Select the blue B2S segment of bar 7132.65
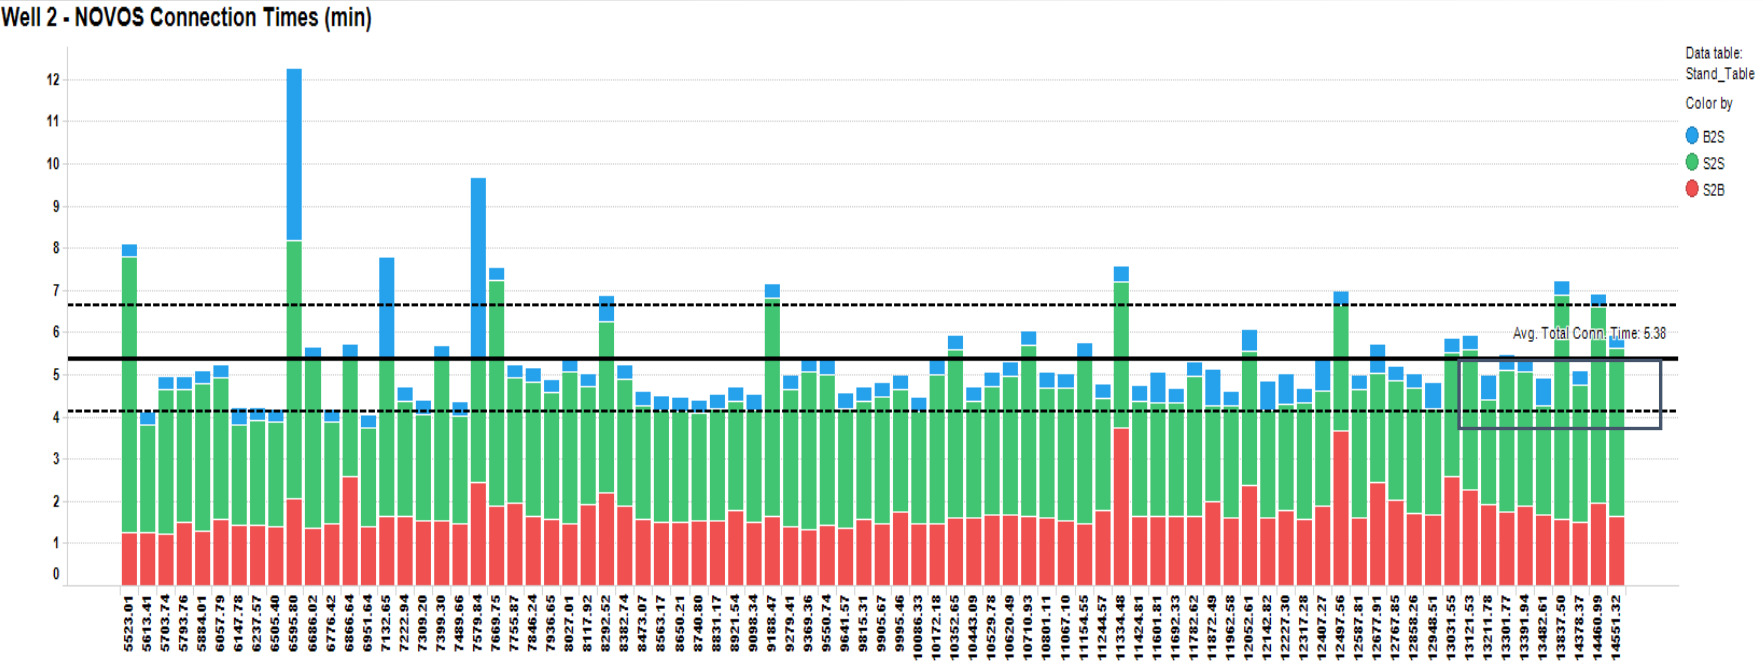Screen dimensions: 1763x669 point(386,308)
